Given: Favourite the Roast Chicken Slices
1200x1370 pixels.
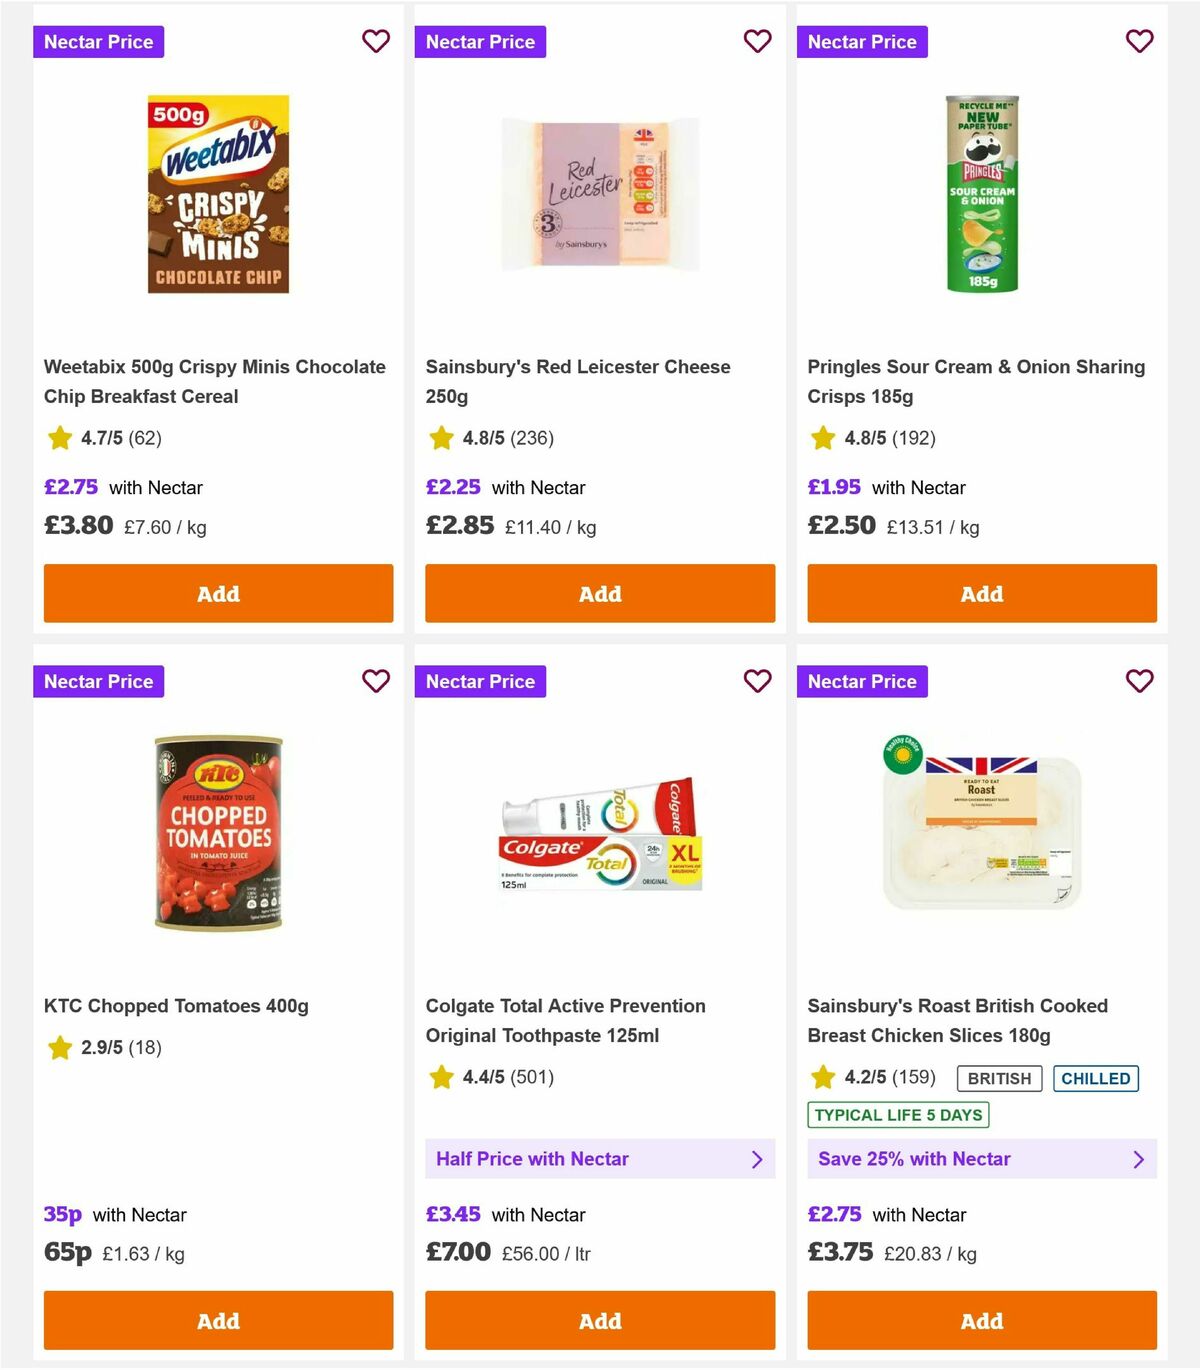Looking at the screenshot, I should (1139, 681).
